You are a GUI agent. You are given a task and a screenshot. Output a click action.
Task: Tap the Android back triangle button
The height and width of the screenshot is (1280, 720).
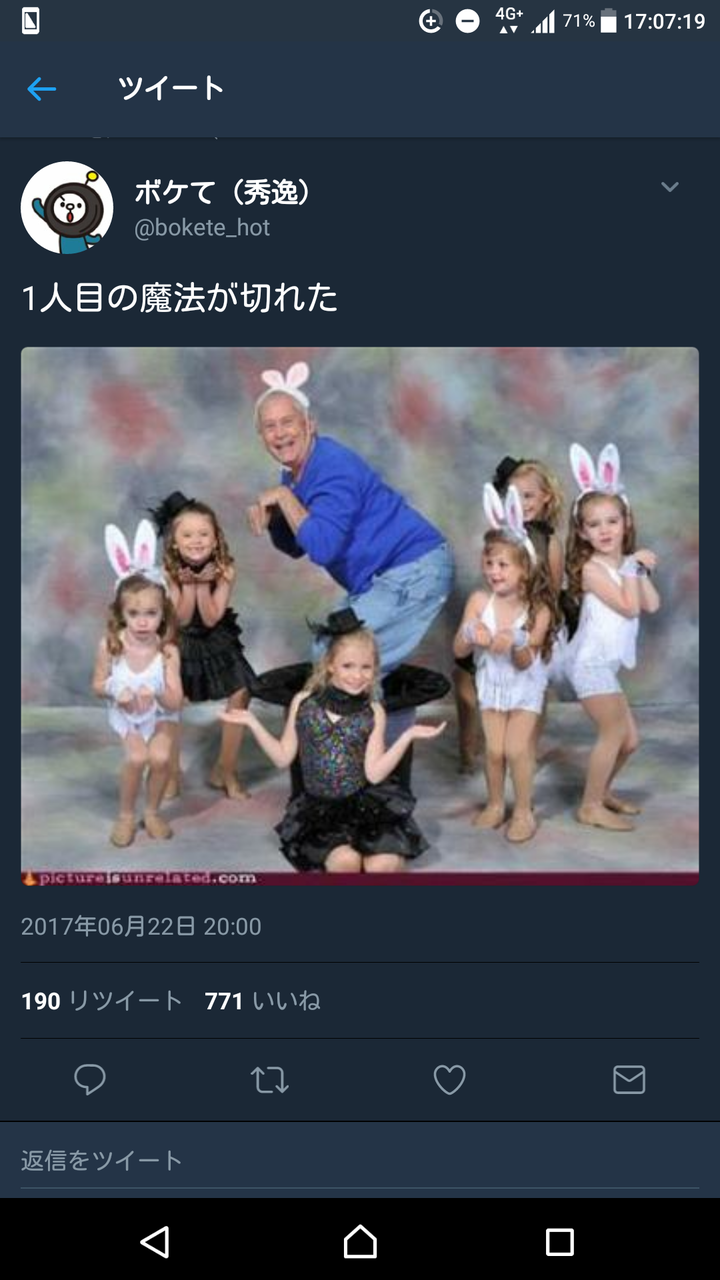click(155, 1241)
